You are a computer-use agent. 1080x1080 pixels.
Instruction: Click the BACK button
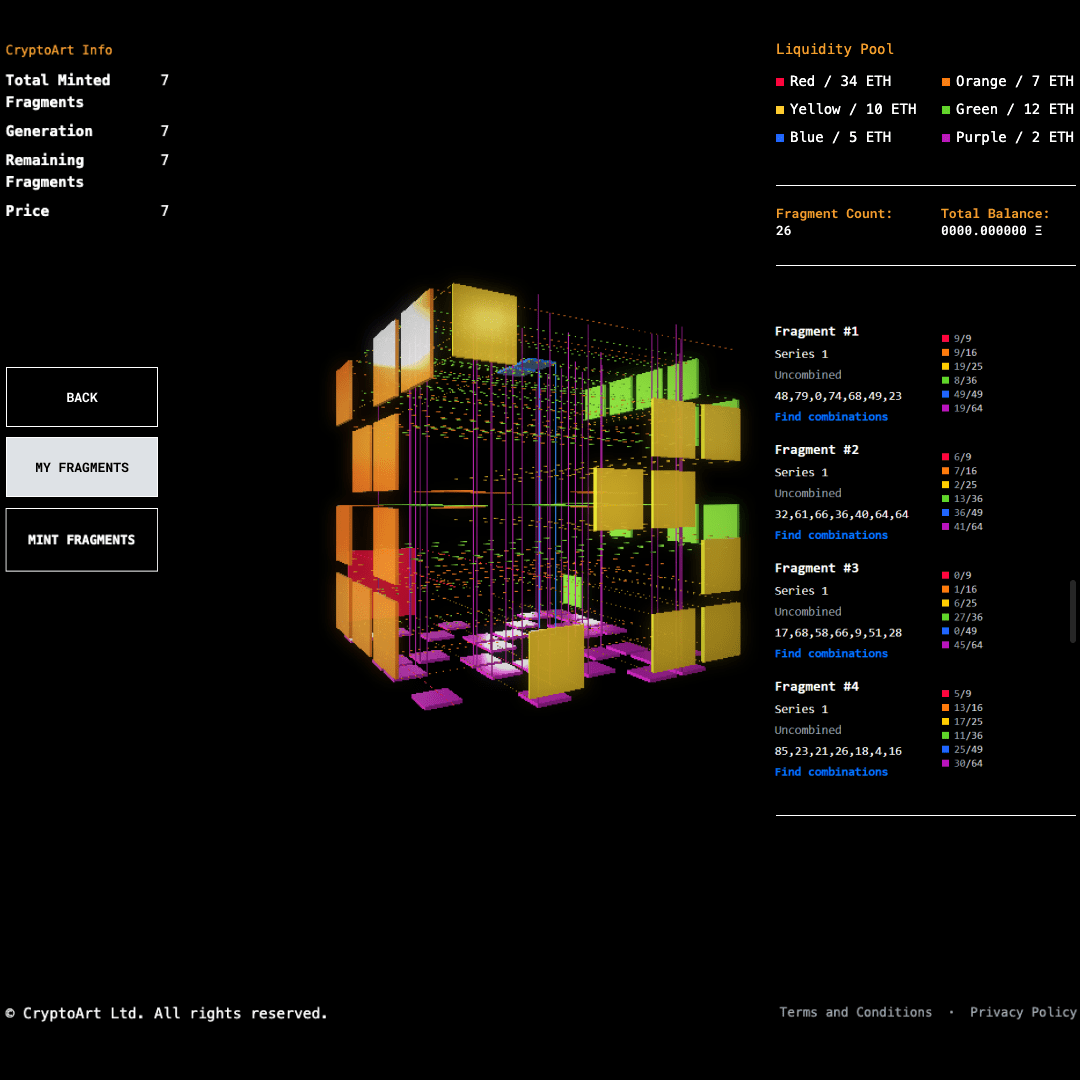point(82,397)
